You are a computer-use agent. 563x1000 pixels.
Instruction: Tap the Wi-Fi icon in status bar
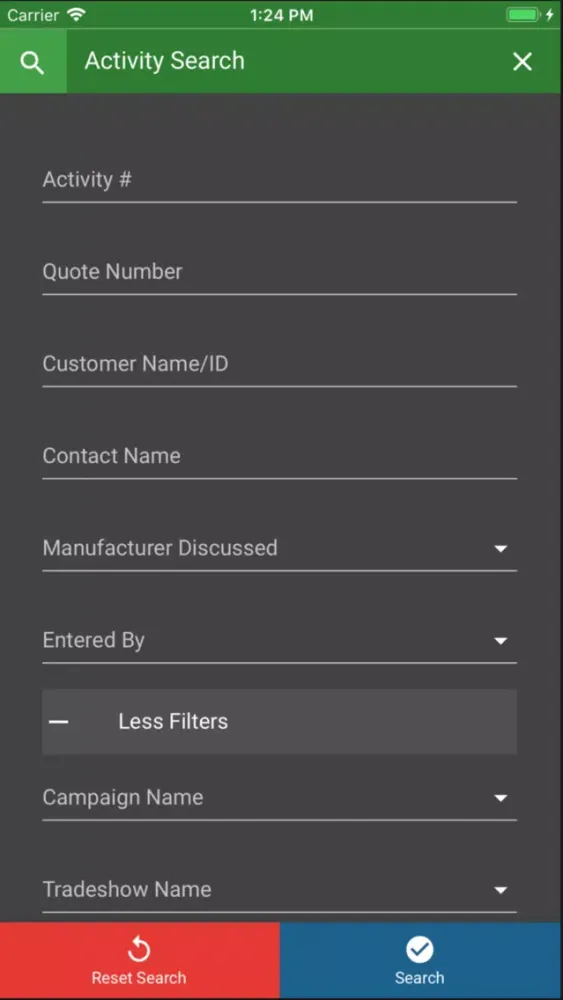(x=76, y=15)
